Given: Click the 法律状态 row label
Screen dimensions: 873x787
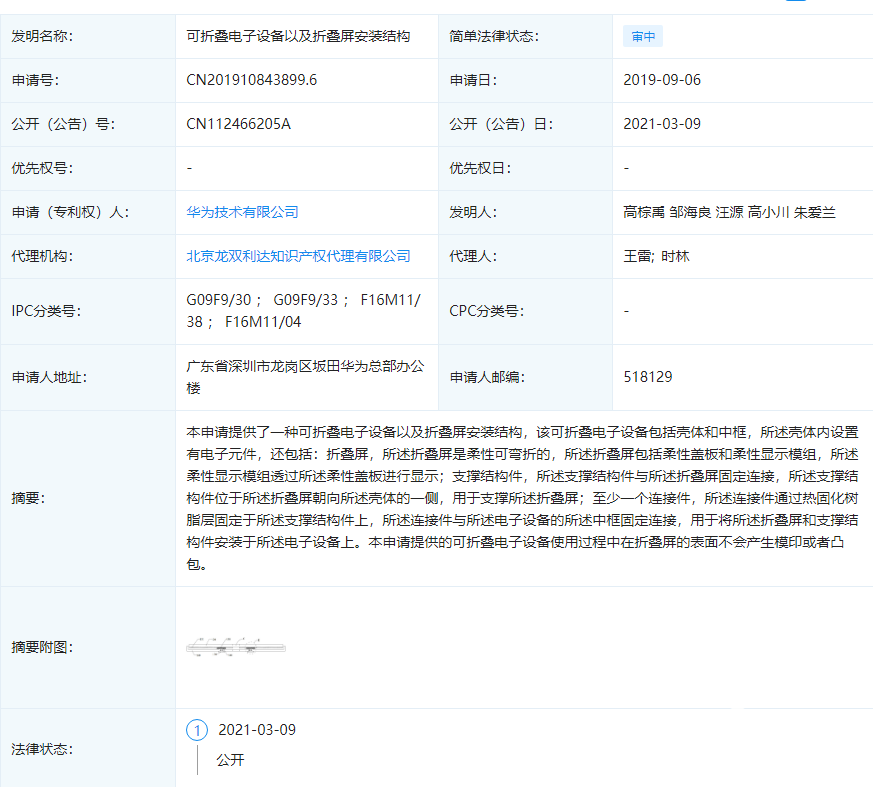Looking at the screenshot, I should tap(42, 749).
